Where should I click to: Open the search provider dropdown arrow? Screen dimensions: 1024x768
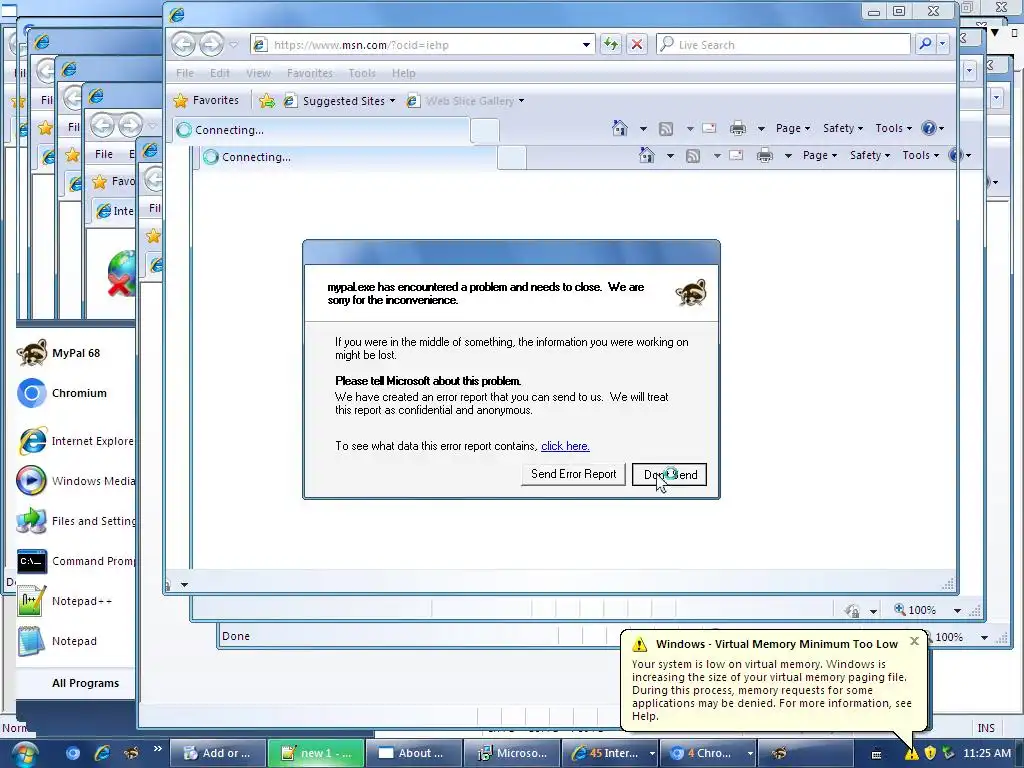(942, 44)
